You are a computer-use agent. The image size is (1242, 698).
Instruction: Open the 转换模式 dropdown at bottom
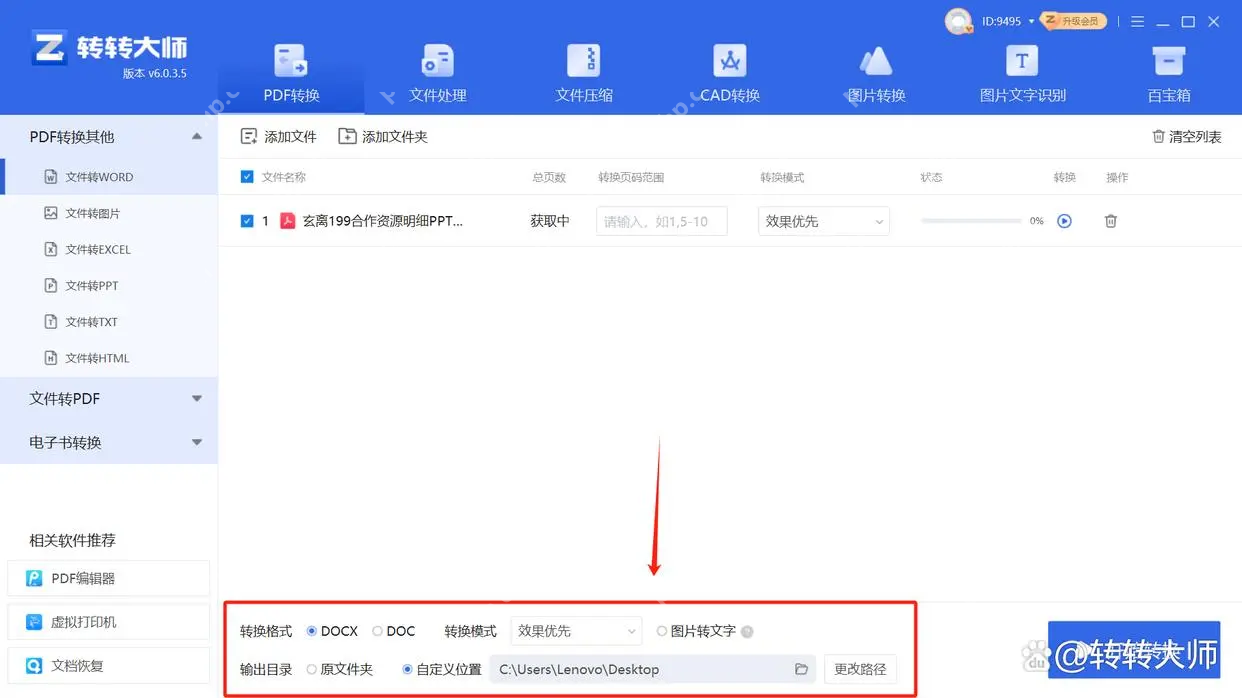click(576, 631)
